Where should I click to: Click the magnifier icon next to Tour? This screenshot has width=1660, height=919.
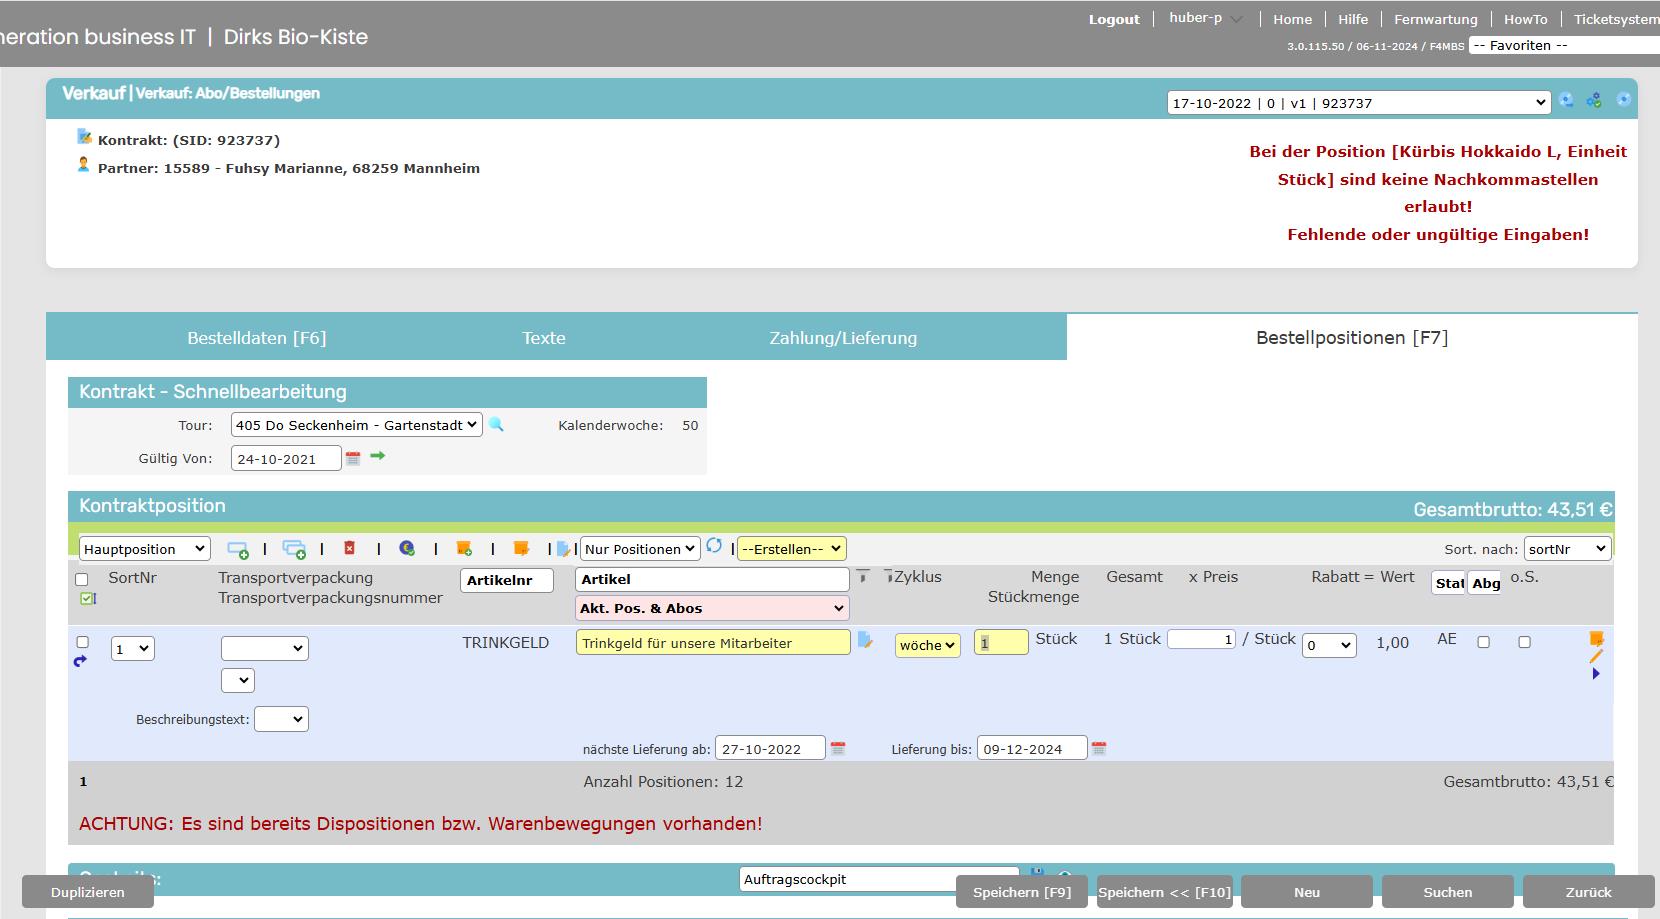click(x=496, y=424)
